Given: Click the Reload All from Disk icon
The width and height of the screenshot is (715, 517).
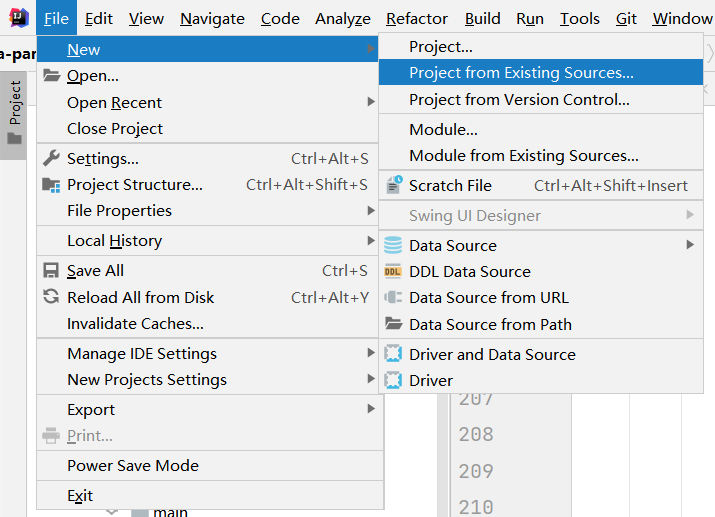Looking at the screenshot, I should (x=51, y=297).
